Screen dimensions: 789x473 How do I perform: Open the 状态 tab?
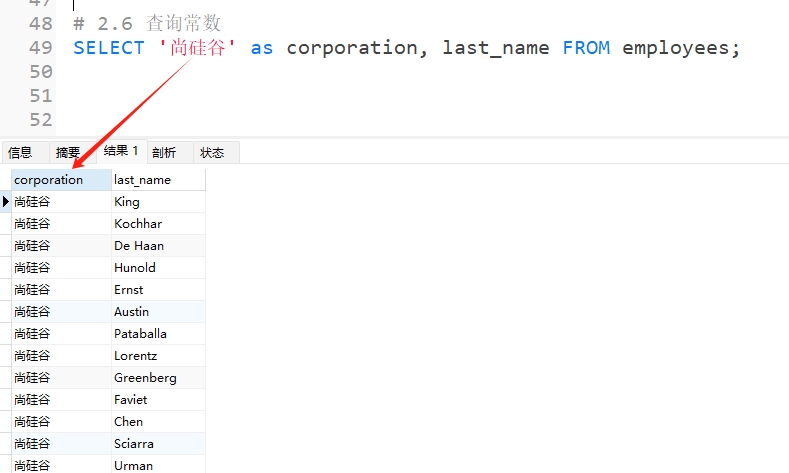coord(212,153)
